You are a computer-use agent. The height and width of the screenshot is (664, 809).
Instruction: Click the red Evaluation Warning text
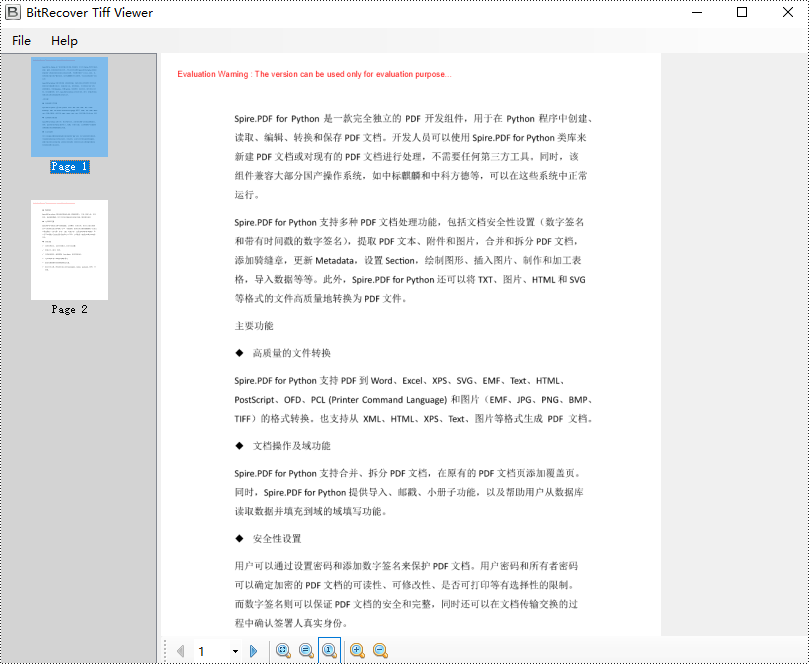pyautogui.click(x=315, y=74)
